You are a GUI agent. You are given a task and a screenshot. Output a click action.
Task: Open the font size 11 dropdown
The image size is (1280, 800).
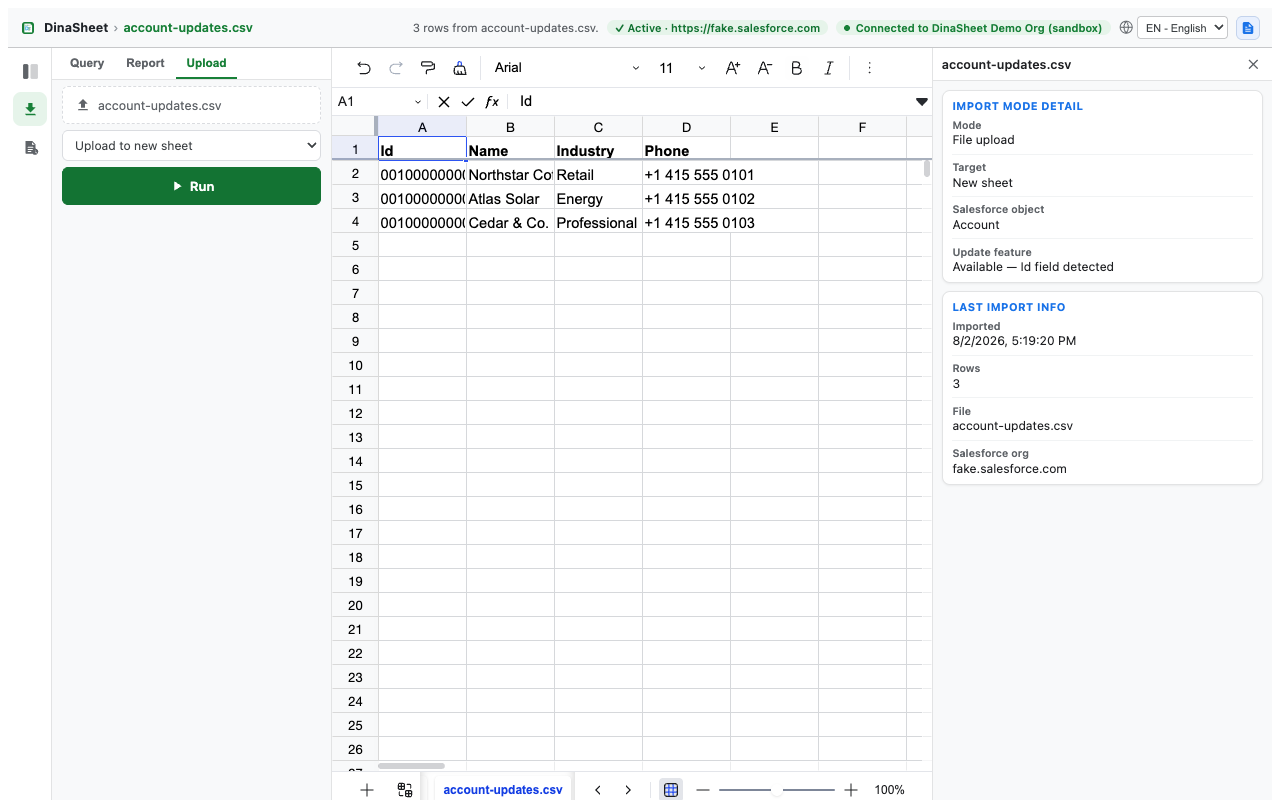(682, 68)
